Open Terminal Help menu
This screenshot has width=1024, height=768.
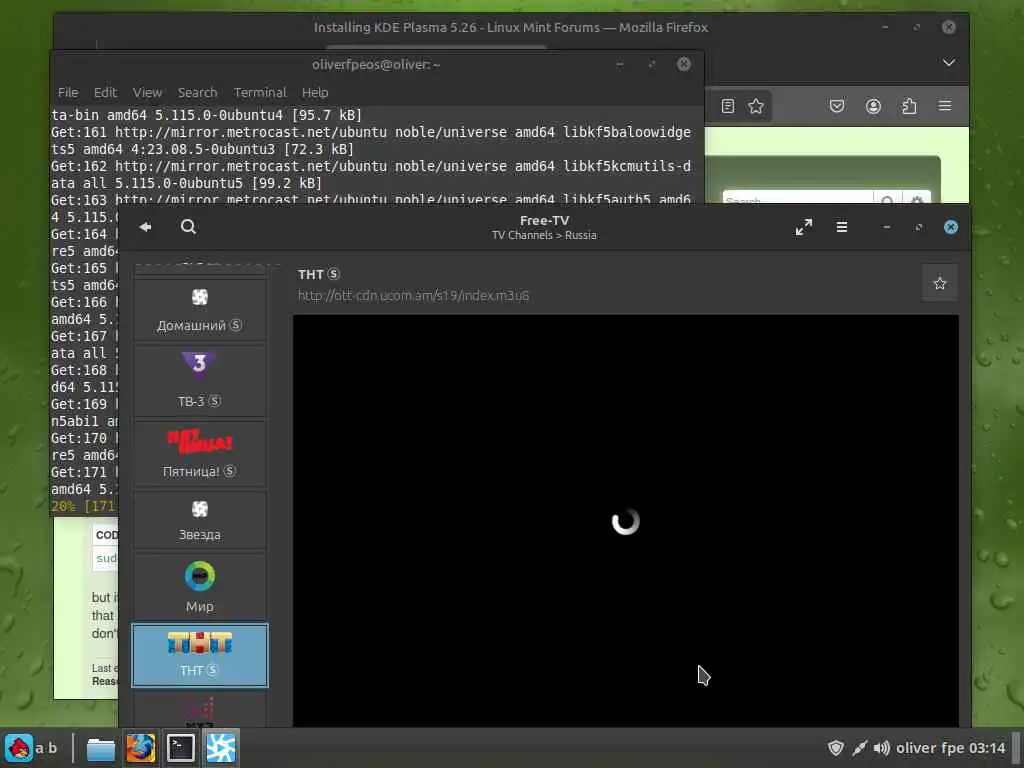click(315, 92)
